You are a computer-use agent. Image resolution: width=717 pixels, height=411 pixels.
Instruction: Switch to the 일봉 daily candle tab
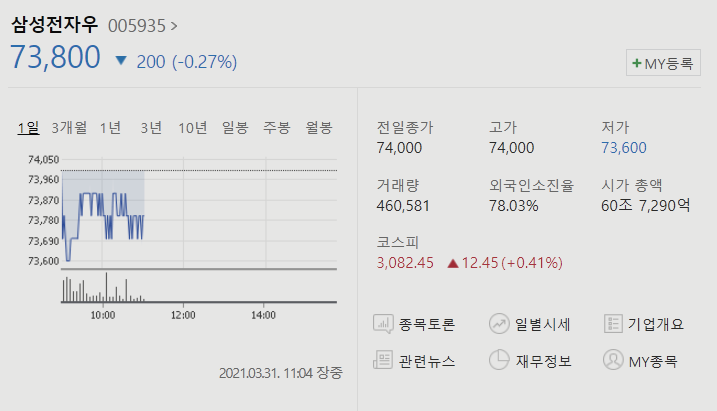235,128
